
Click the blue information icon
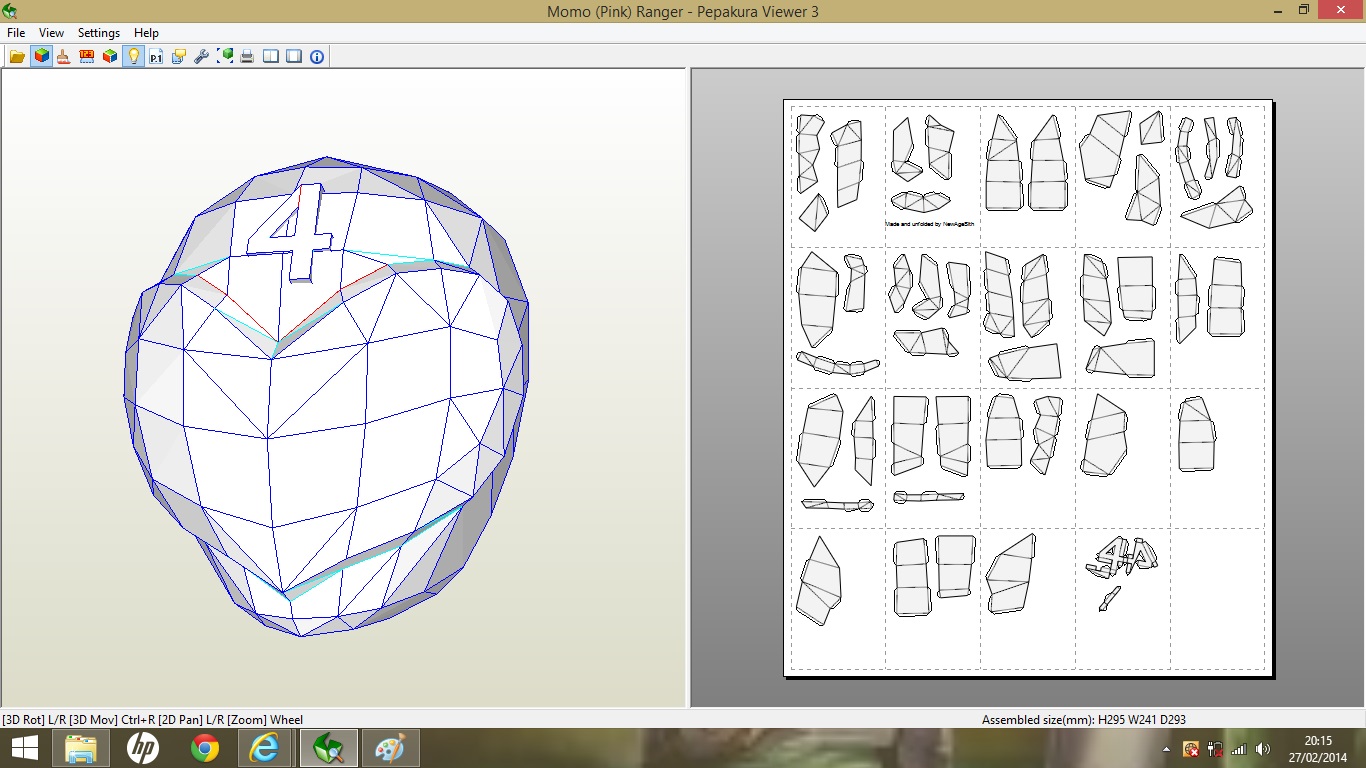point(317,57)
